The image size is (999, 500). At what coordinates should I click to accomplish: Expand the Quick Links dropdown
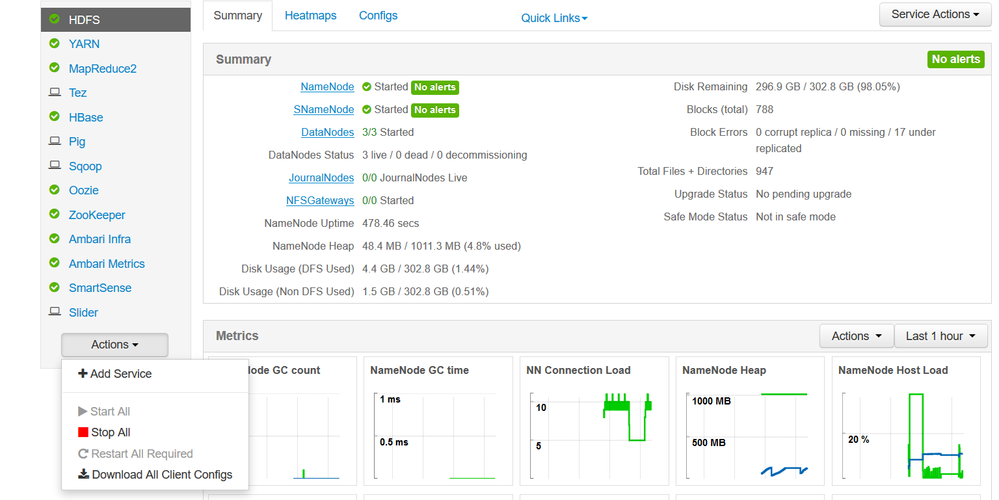[x=554, y=18]
